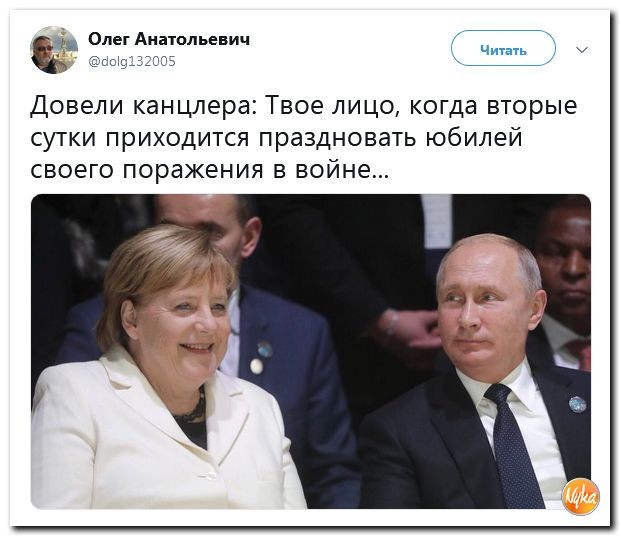
Task: Click the word "юбилей" in tweet text
Action: 474,138
